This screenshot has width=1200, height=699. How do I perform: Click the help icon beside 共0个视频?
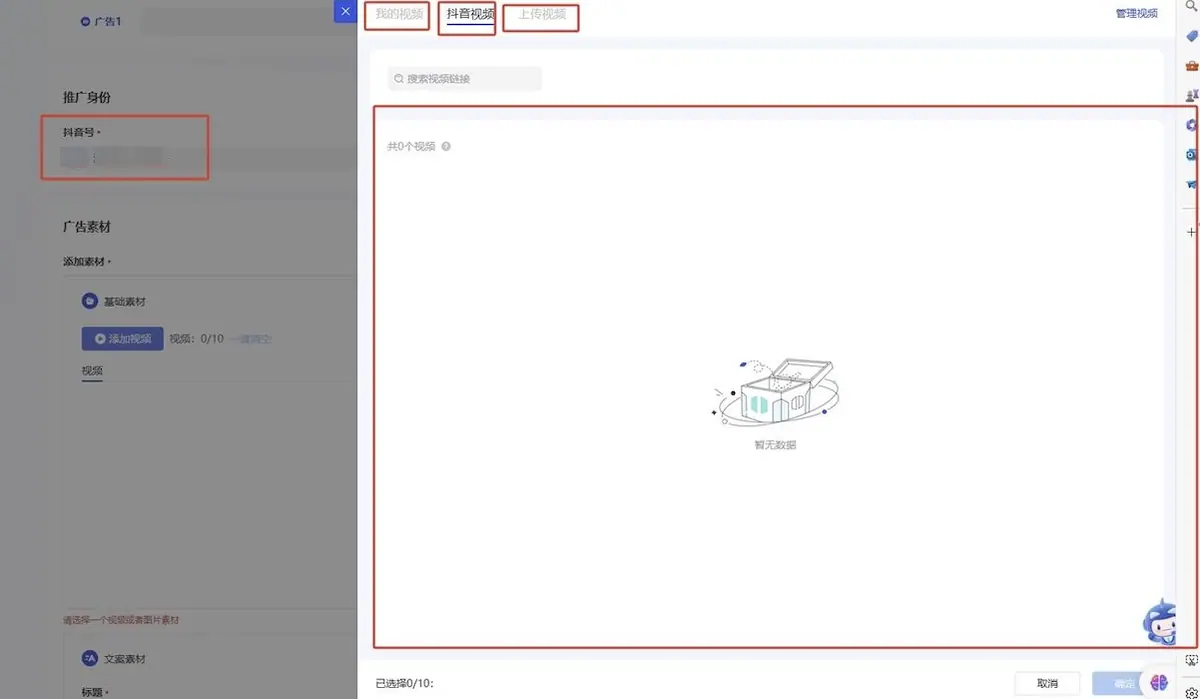pos(446,147)
